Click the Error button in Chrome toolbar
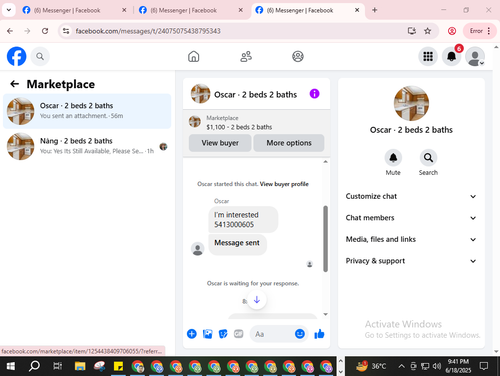Viewport: 500px width, 376px height. click(480, 31)
